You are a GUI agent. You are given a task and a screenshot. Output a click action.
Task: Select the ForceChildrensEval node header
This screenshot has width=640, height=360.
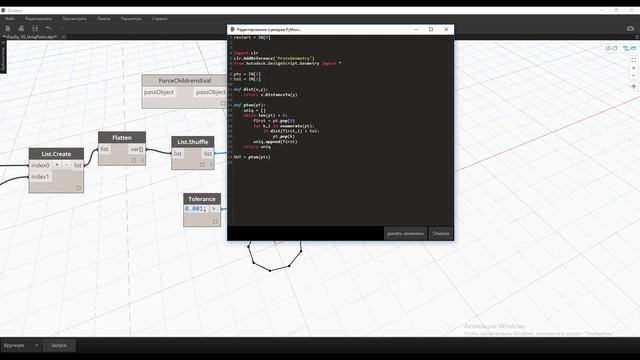184,80
